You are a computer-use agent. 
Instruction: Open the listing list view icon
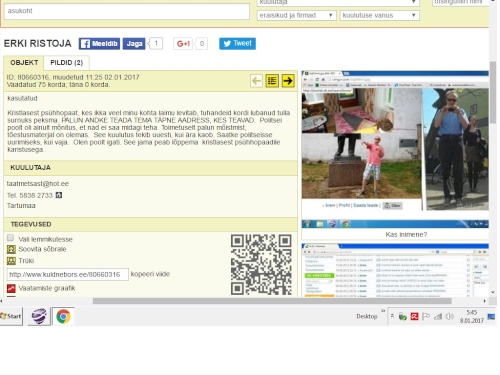(x=272, y=81)
